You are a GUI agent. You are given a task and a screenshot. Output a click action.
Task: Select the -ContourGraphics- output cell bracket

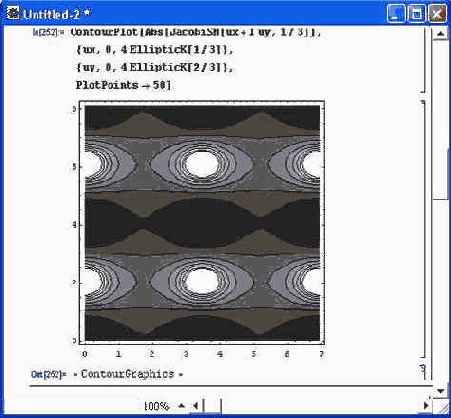tap(423, 372)
